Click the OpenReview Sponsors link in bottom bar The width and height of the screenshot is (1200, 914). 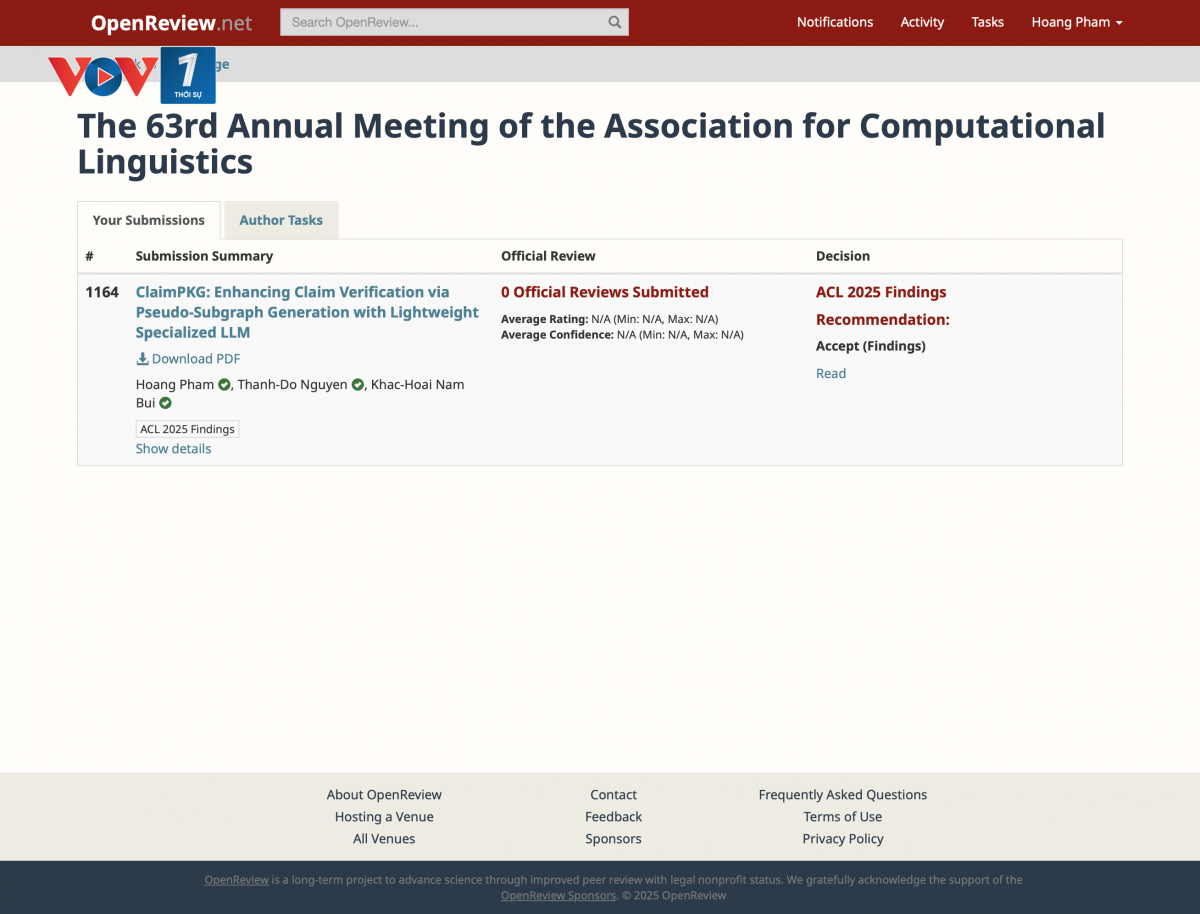click(558, 896)
